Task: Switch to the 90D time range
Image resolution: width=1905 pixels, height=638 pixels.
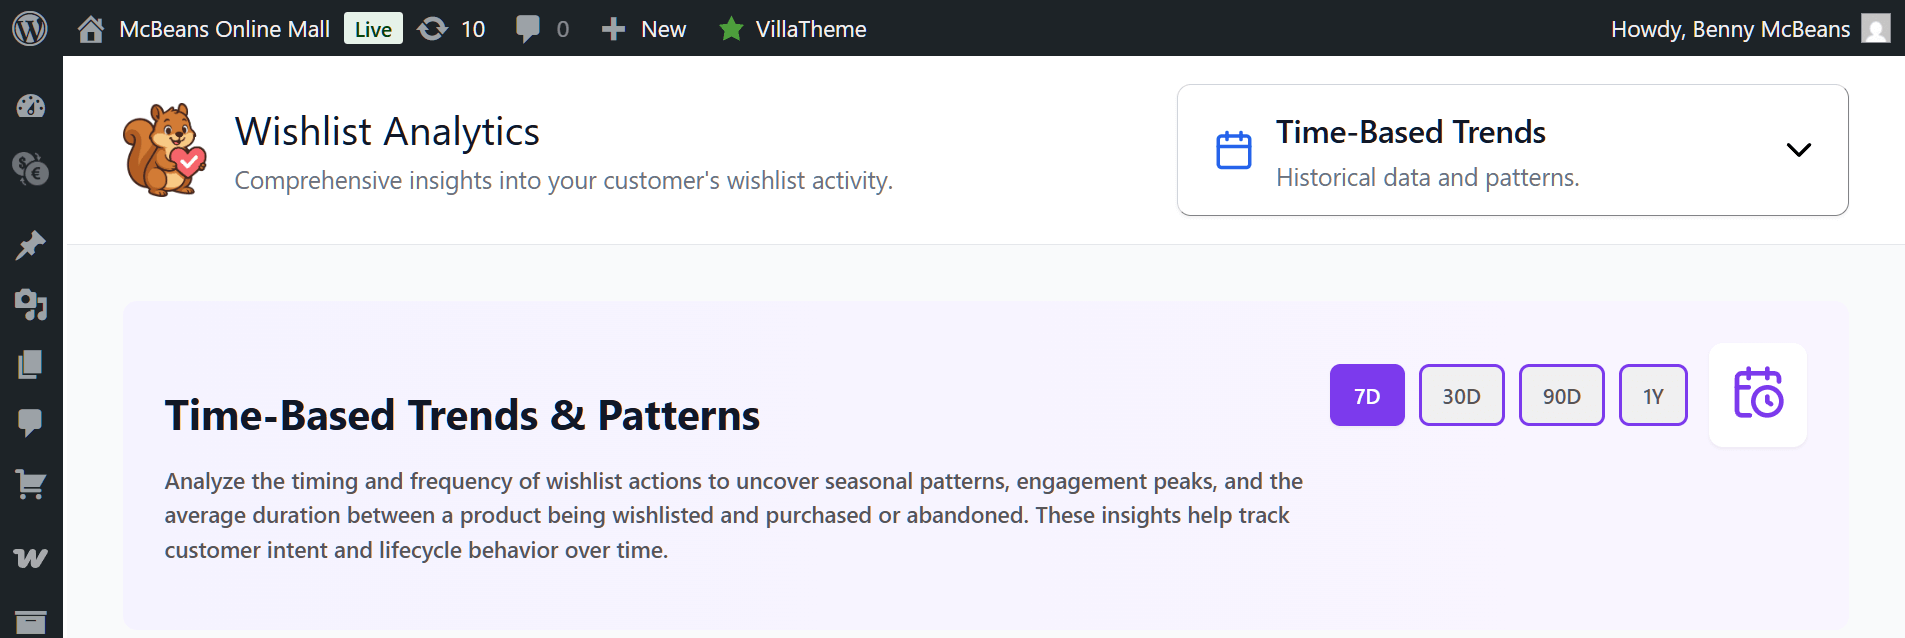Action: tap(1561, 396)
